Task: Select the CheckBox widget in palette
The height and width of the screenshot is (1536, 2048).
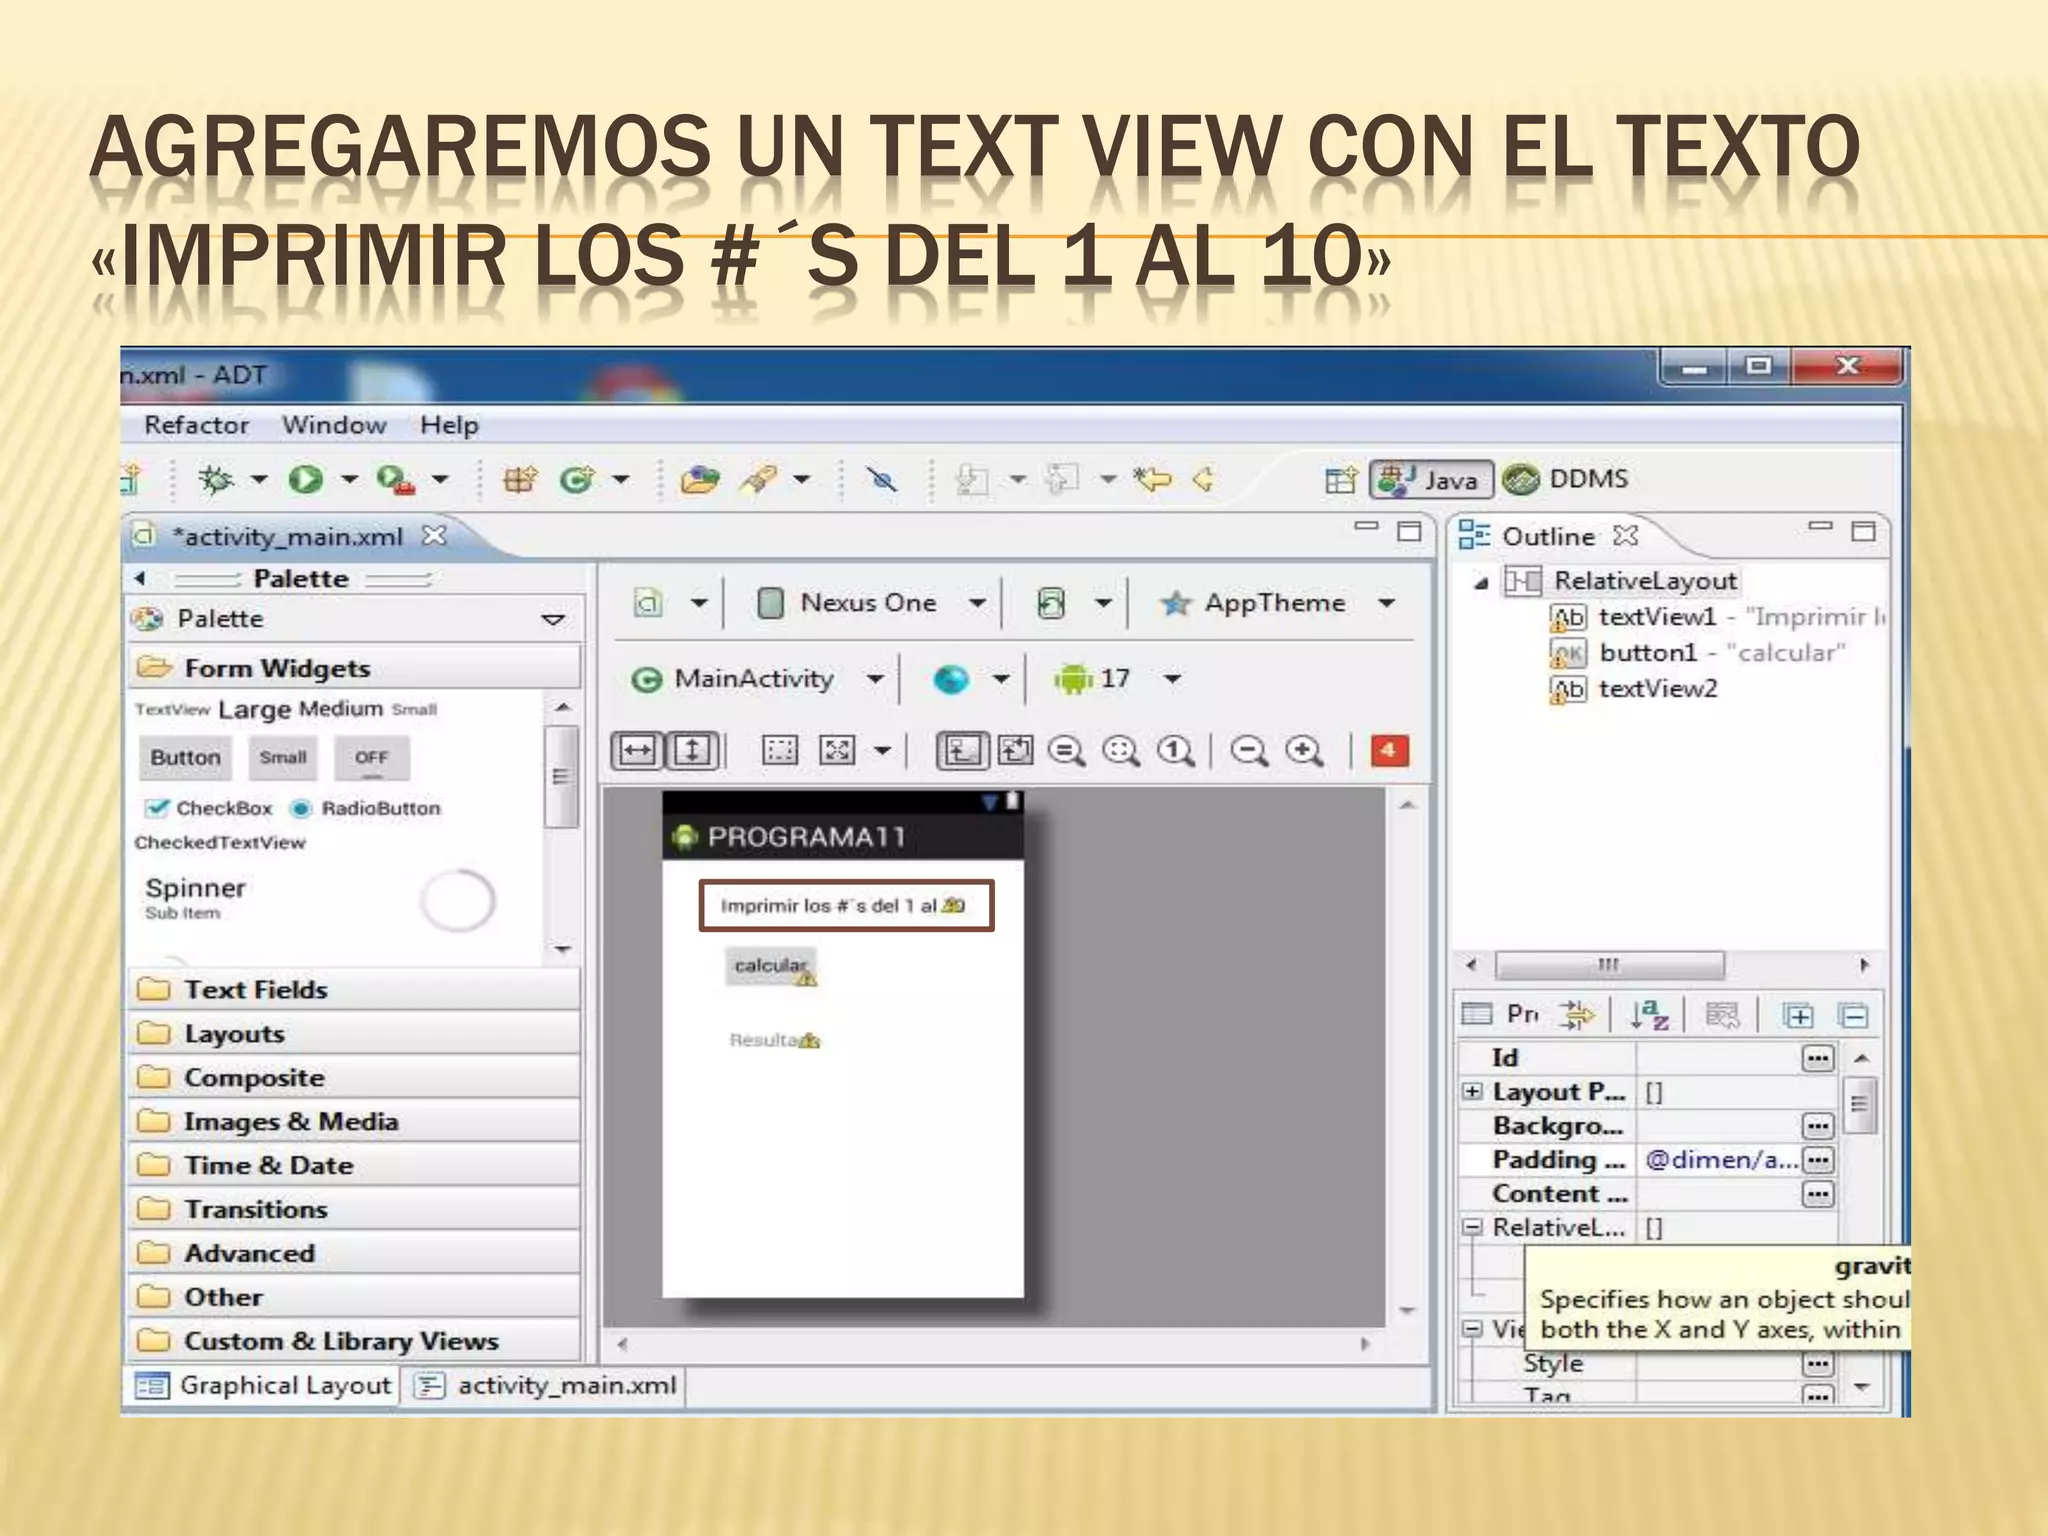Action: (x=208, y=808)
